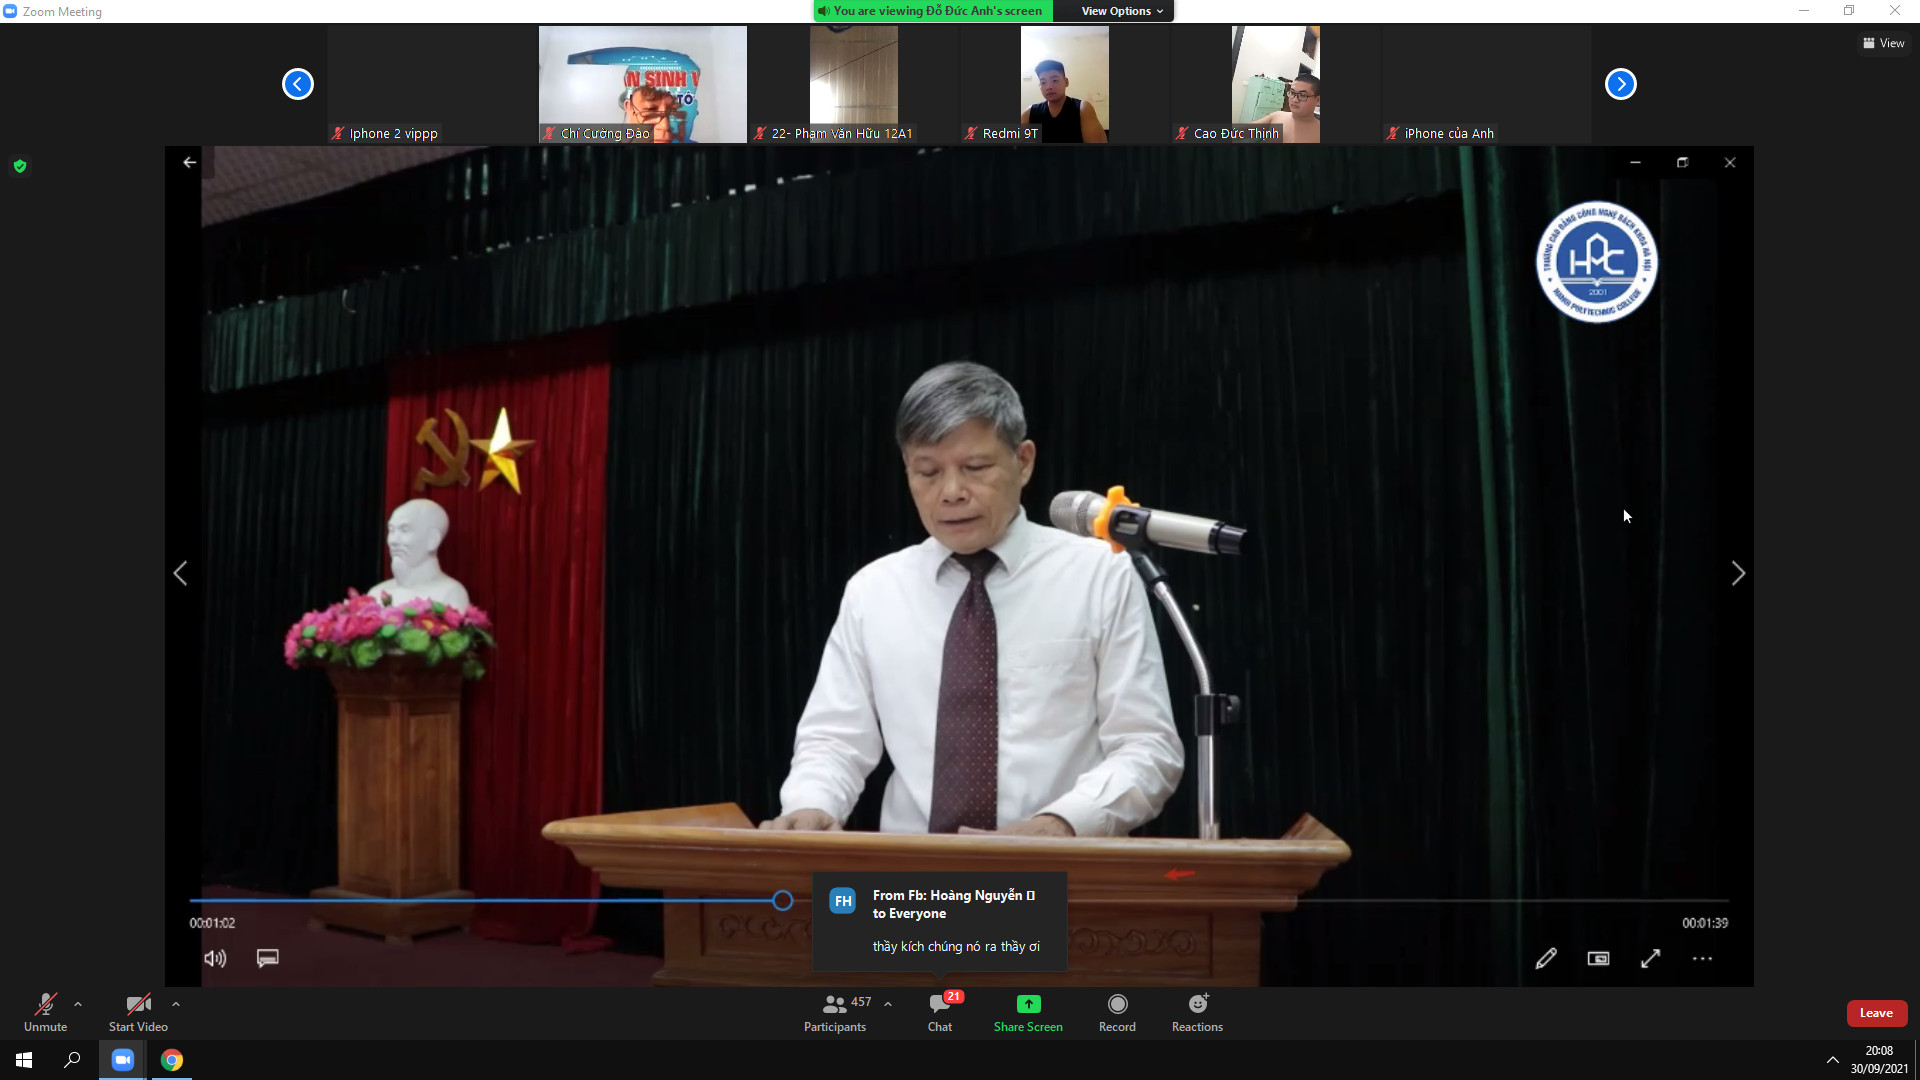
Task: Open the View layout menu
Action: pos(1883,43)
